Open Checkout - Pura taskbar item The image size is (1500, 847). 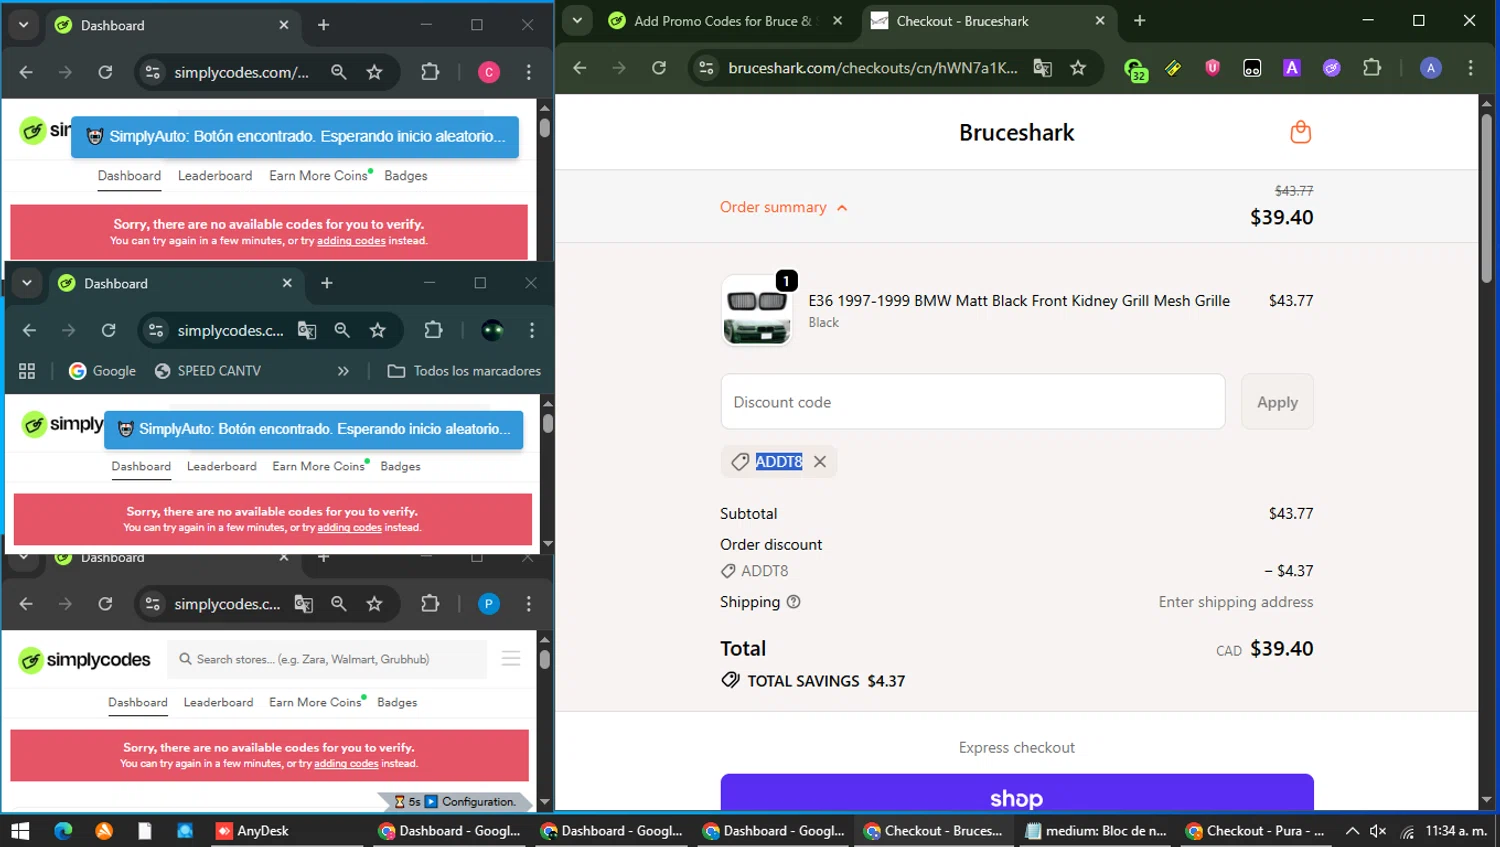click(1255, 831)
